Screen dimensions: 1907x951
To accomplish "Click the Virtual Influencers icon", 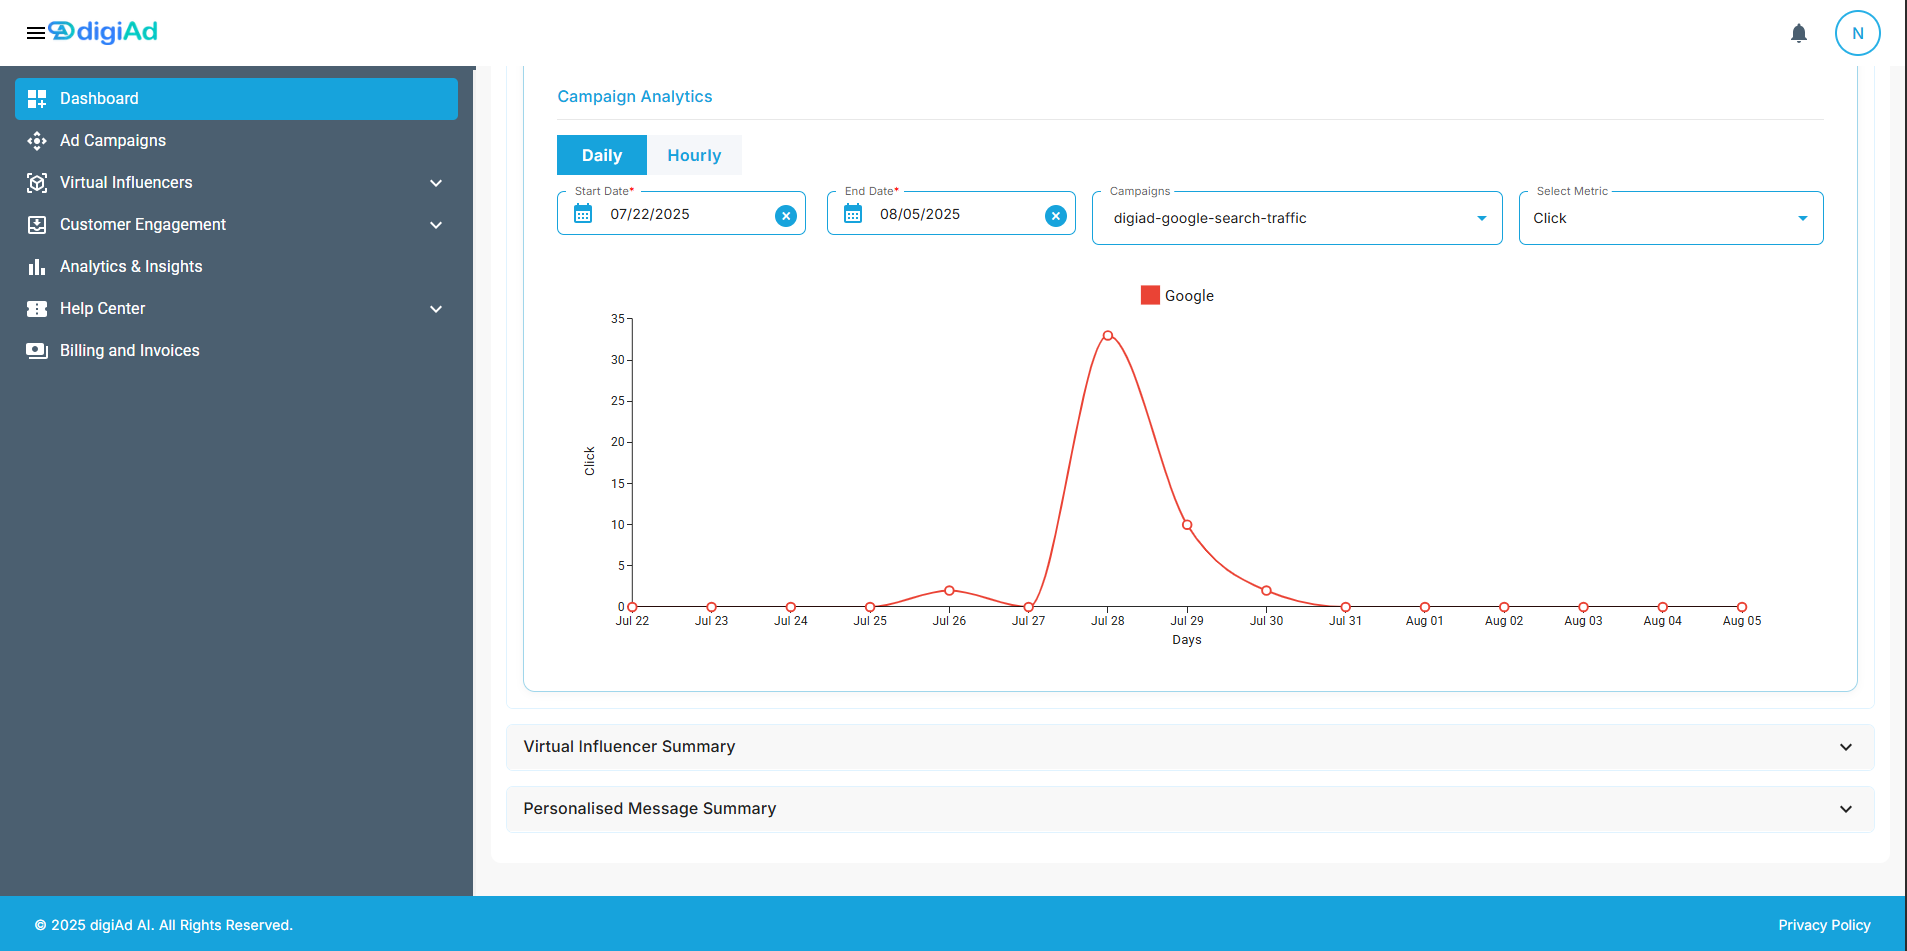I will pos(37,183).
